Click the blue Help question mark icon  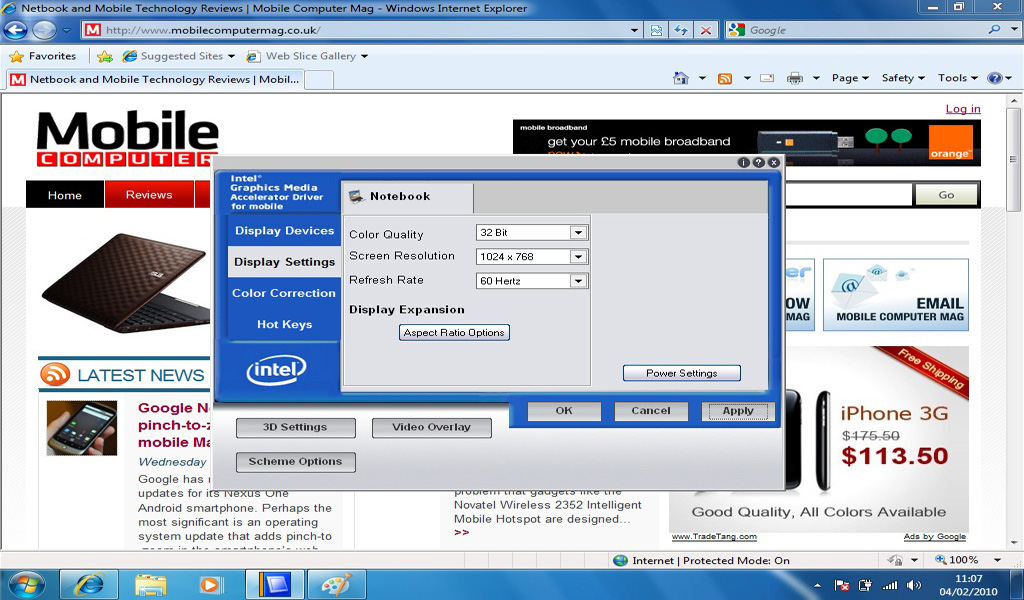click(x=994, y=78)
